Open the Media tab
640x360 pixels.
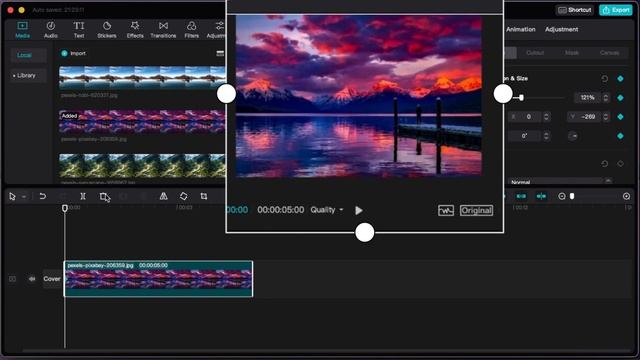coord(22,30)
